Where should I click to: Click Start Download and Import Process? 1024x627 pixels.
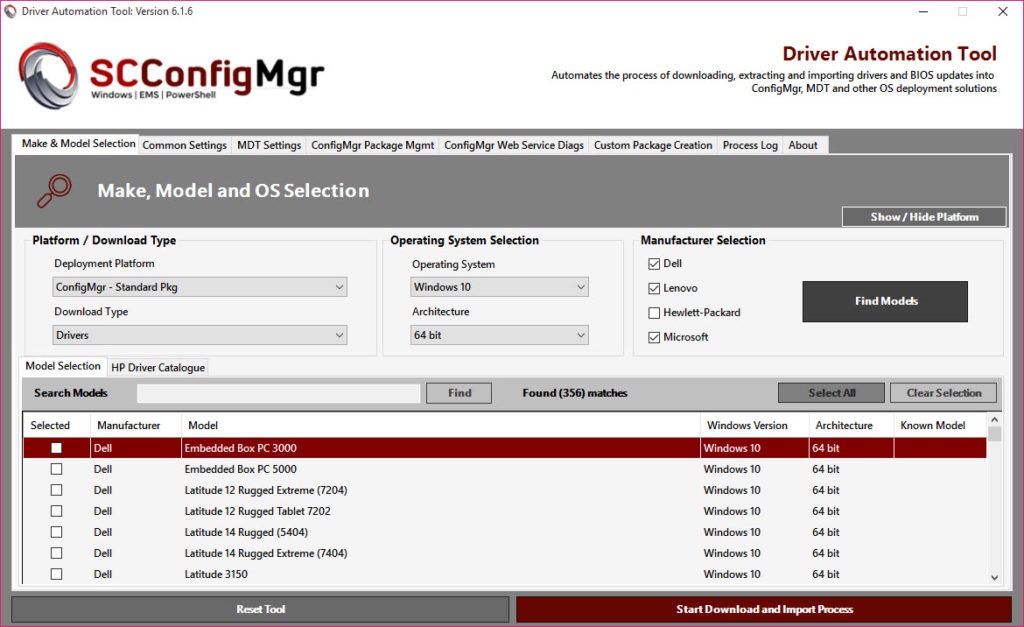pos(764,609)
